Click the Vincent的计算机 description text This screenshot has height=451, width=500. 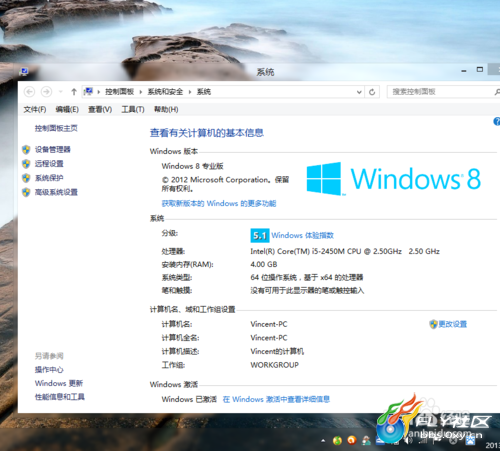pos(277,351)
